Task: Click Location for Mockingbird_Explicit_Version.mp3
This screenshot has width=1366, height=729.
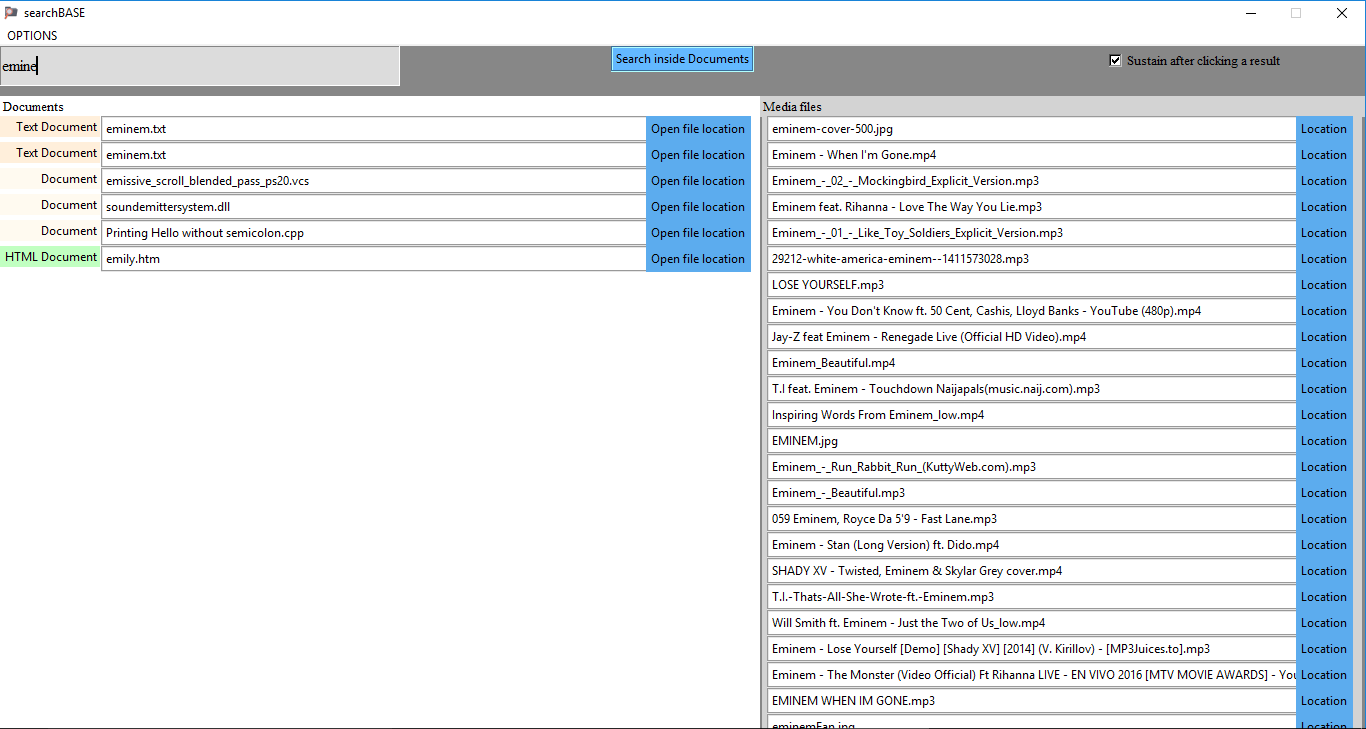Action: (1324, 181)
